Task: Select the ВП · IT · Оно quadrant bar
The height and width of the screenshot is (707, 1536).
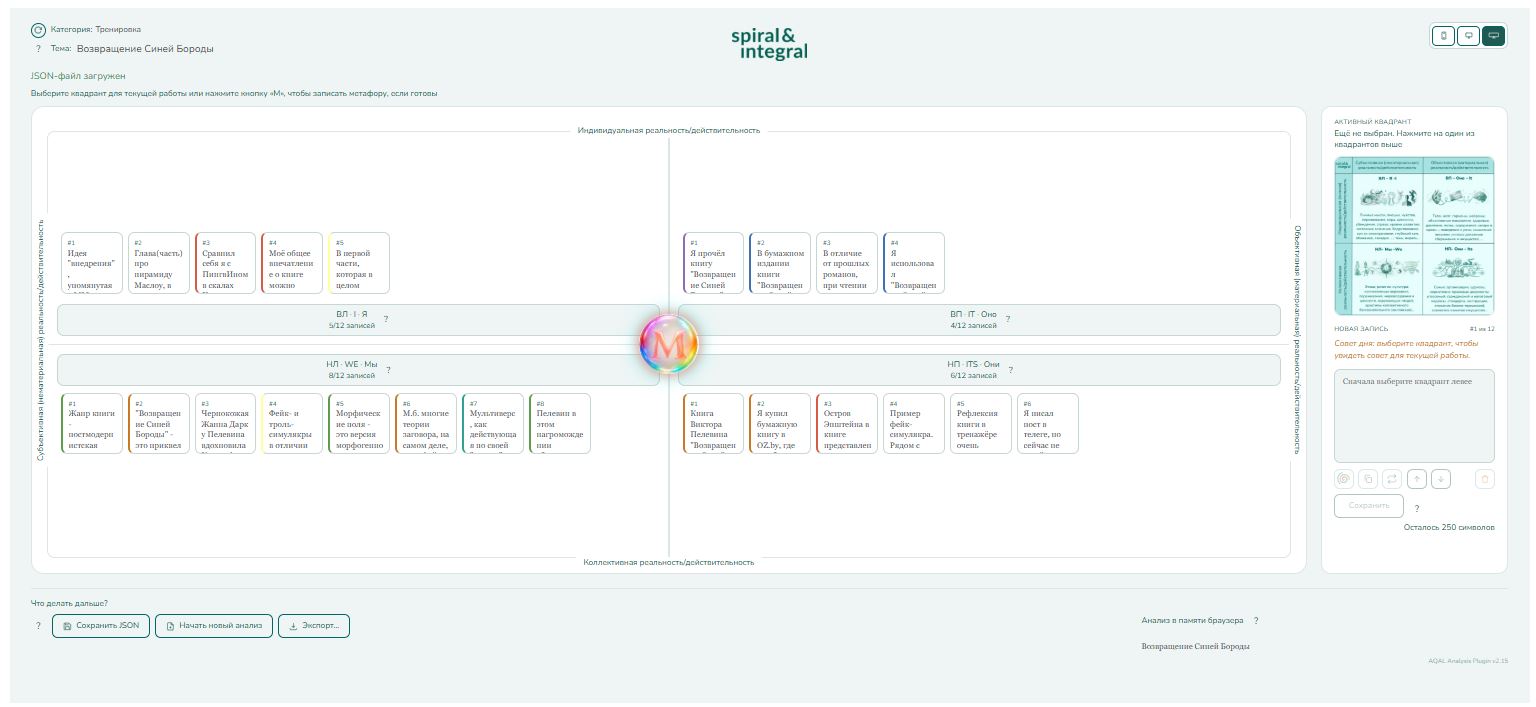Action: pyautogui.click(x=979, y=320)
